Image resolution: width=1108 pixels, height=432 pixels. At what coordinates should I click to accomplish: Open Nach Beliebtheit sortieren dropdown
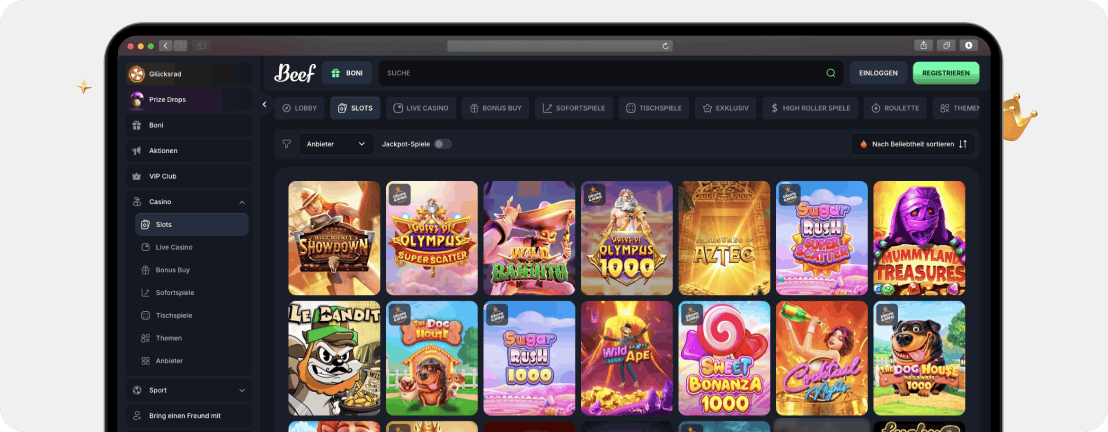913,144
